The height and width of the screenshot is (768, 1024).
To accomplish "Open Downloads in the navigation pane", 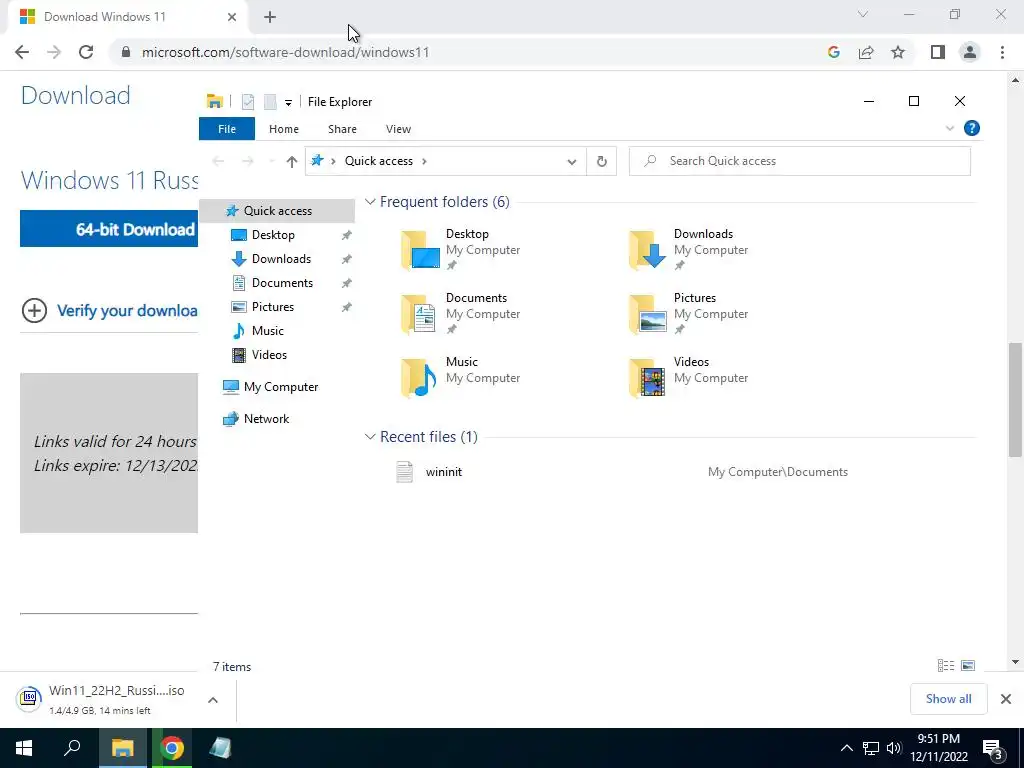I will (281, 259).
